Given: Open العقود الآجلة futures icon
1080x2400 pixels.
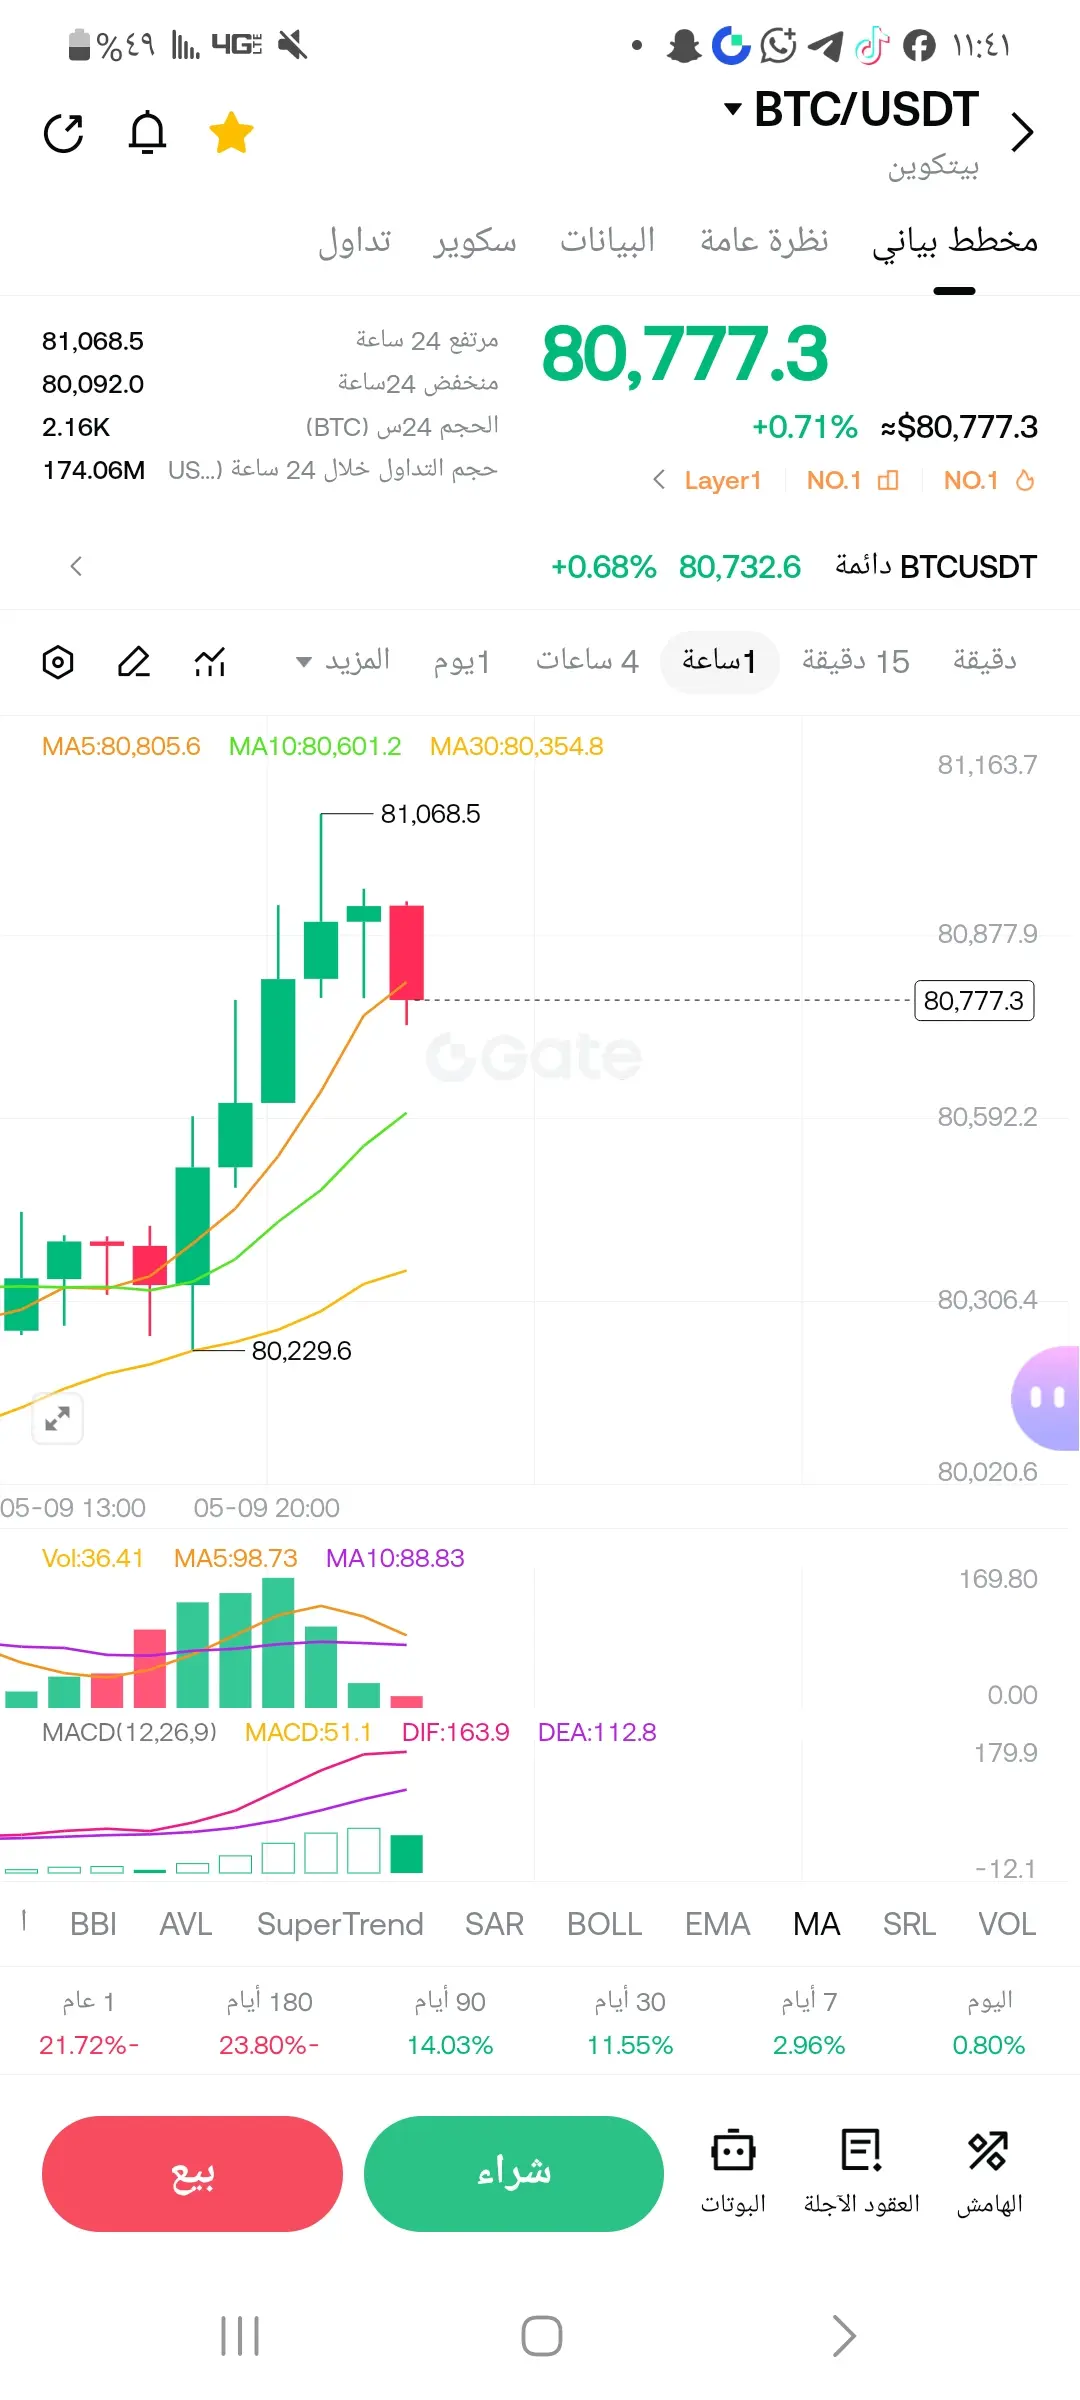Looking at the screenshot, I should pos(862,2172).
